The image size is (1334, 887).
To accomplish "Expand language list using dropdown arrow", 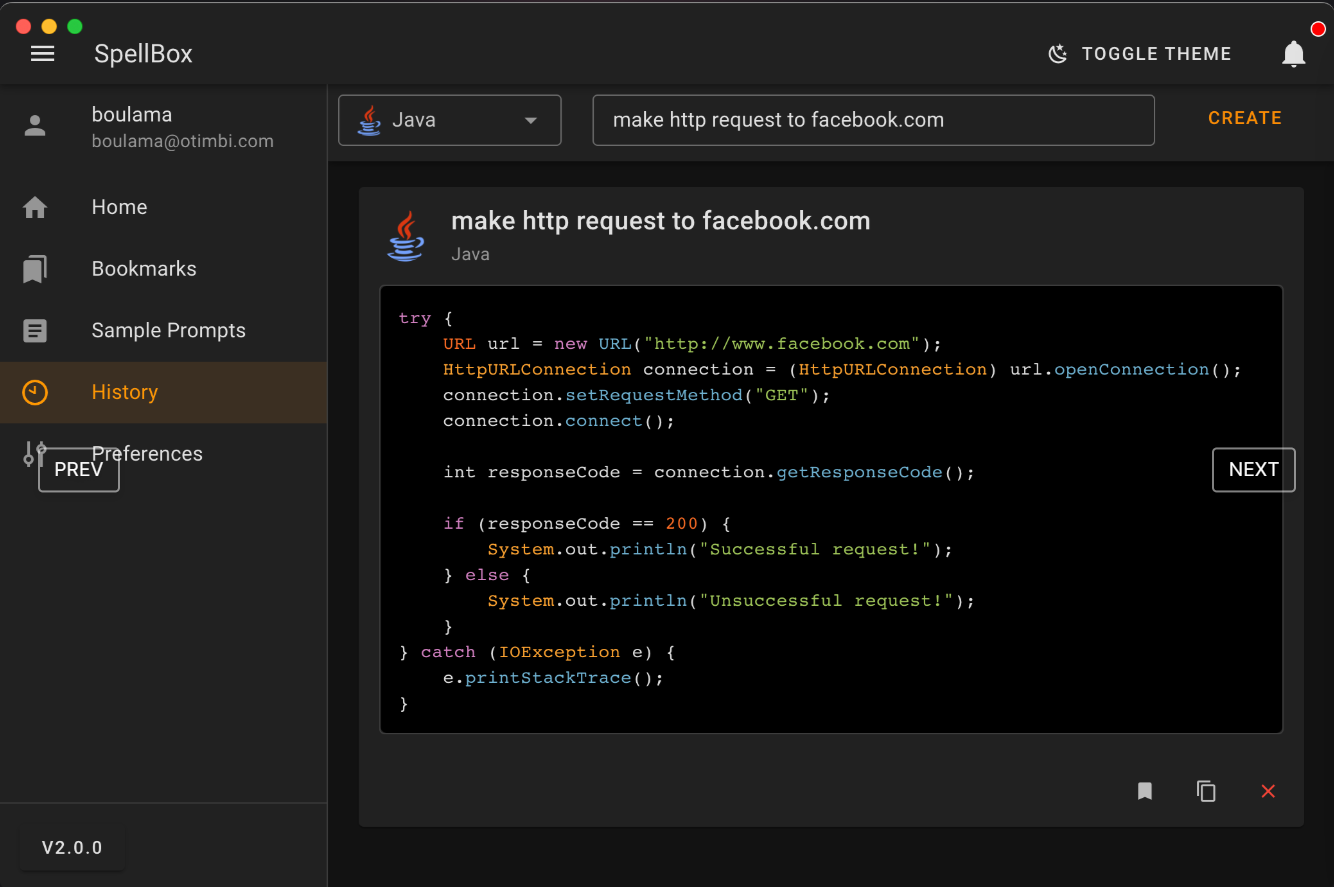I will coord(531,121).
